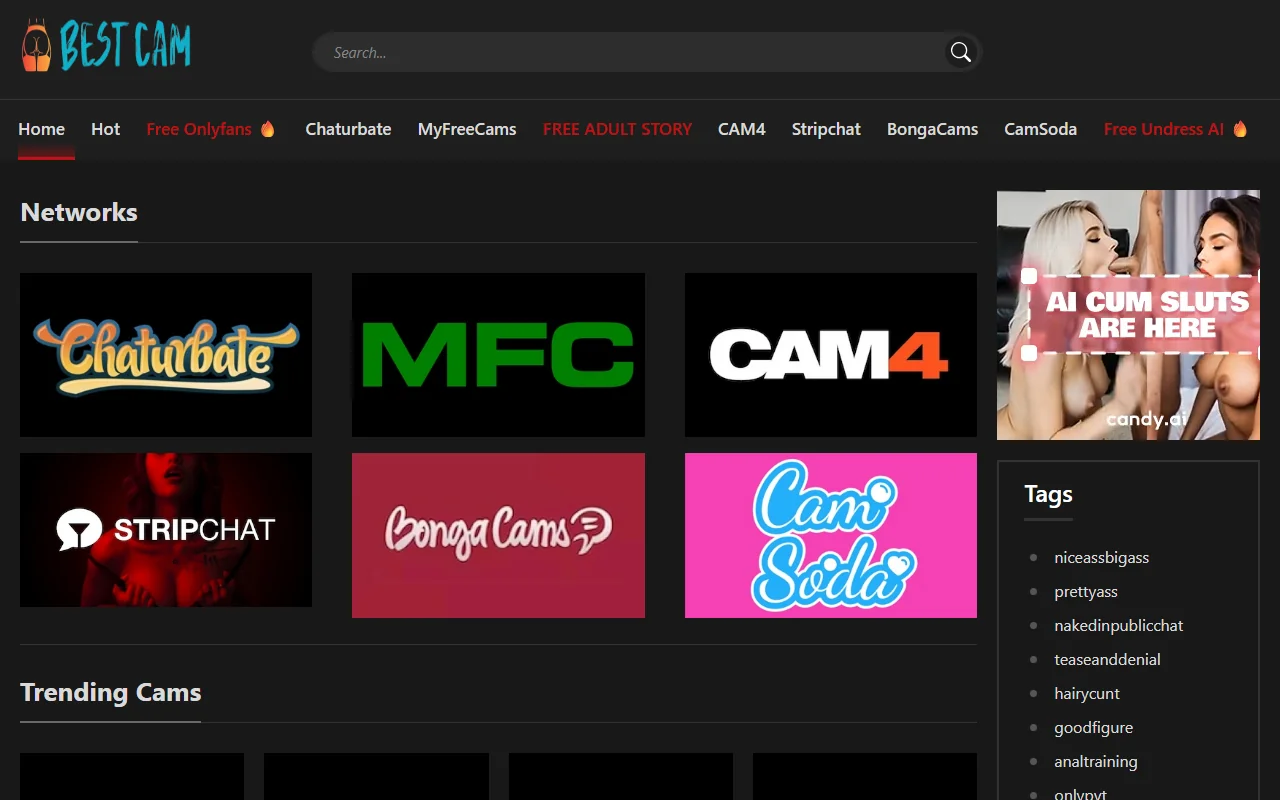Click the magnifying glass search icon
The height and width of the screenshot is (800, 1280).
pyautogui.click(x=959, y=51)
